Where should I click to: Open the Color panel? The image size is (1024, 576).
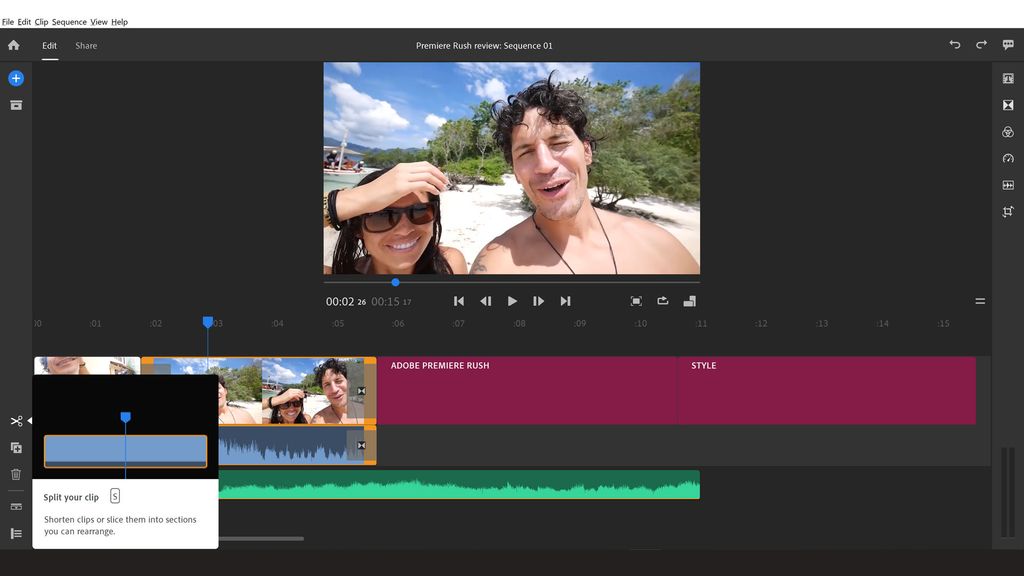(x=1008, y=131)
